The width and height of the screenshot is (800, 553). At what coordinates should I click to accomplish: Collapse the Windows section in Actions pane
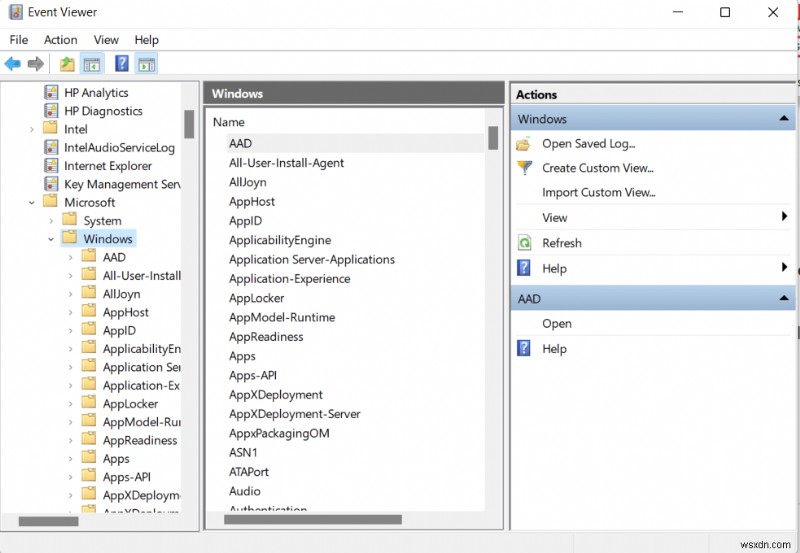(785, 119)
